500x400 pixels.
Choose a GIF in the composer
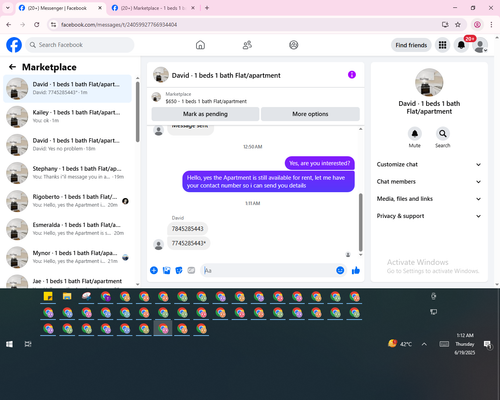191,270
